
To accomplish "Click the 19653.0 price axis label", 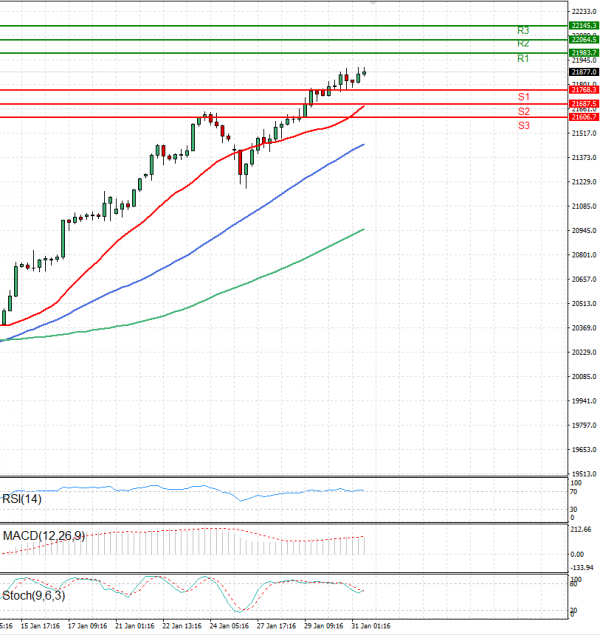I will click(x=584, y=450).
